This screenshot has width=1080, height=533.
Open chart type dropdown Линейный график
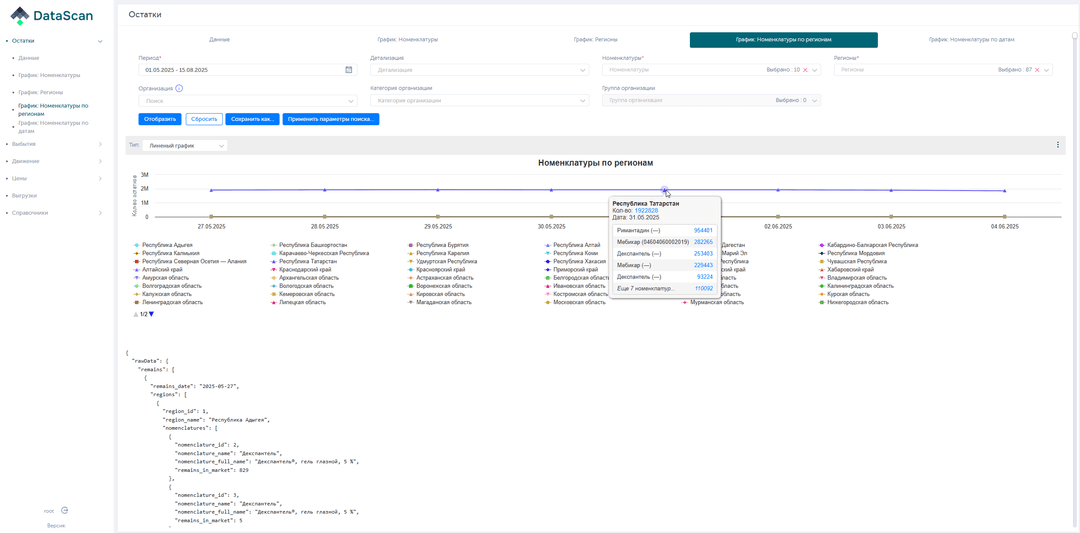point(183,145)
